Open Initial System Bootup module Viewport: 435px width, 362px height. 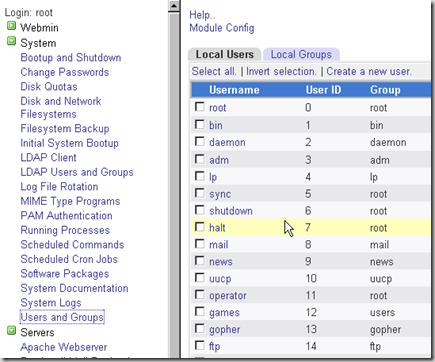tap(69, 143)
